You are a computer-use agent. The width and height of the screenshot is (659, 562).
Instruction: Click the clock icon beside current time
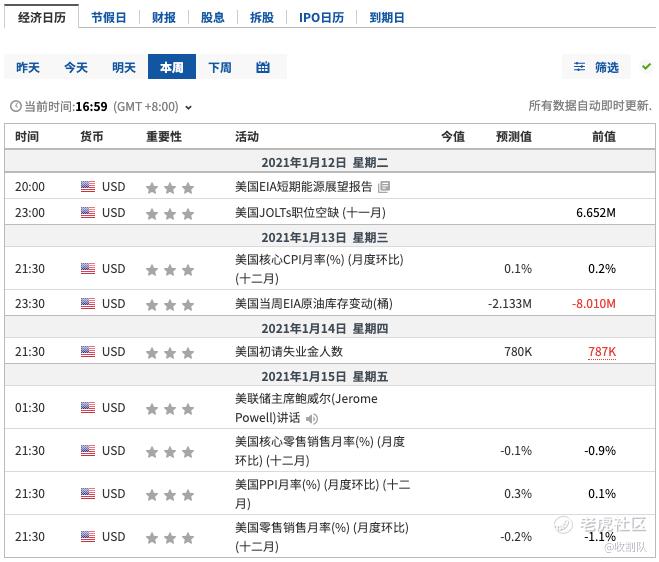[x=16, y=106]
